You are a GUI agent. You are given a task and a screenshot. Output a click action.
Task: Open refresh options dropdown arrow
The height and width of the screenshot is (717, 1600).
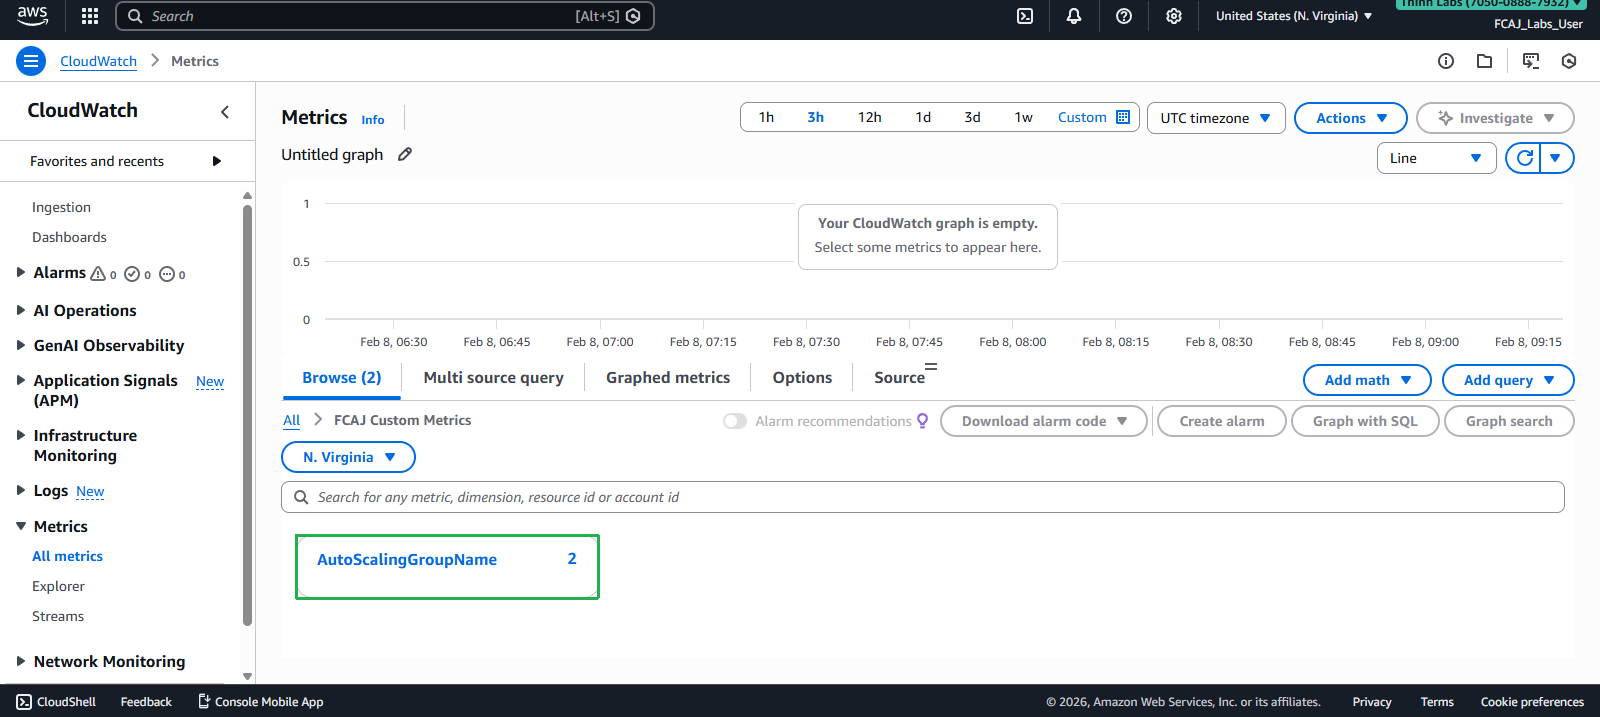click(x=1556, y=158)
